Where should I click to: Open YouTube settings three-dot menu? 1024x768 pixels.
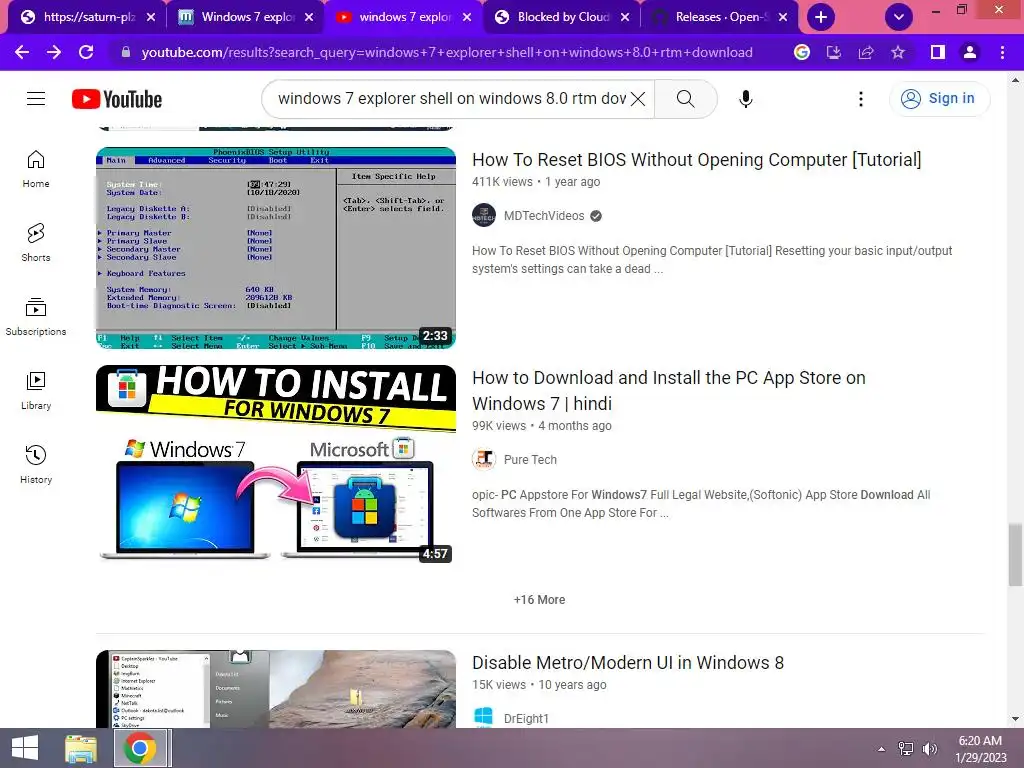click(861, 99)
